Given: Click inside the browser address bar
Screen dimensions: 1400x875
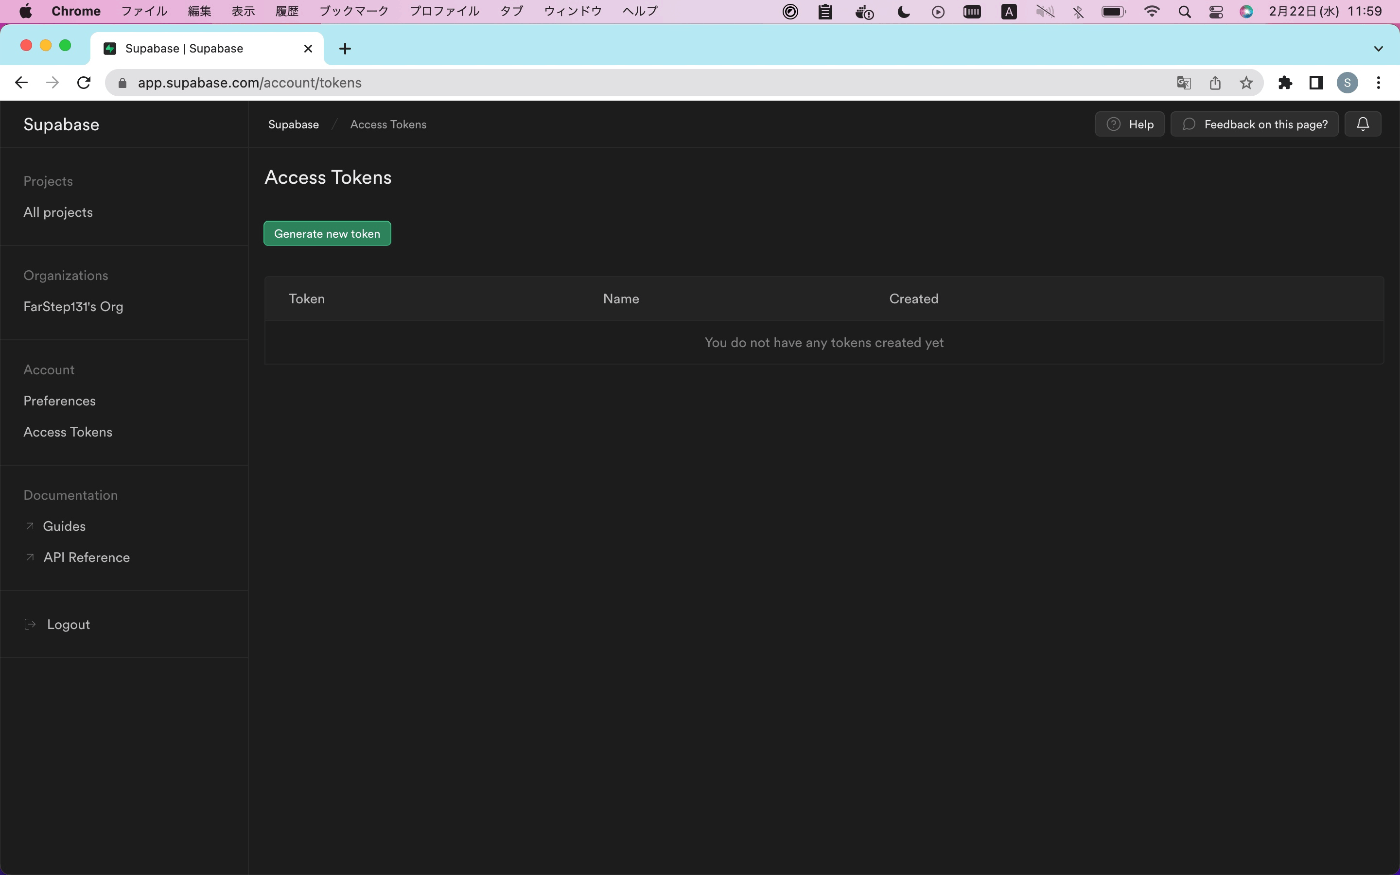Looking at the screenshot, I should [600, 83].
